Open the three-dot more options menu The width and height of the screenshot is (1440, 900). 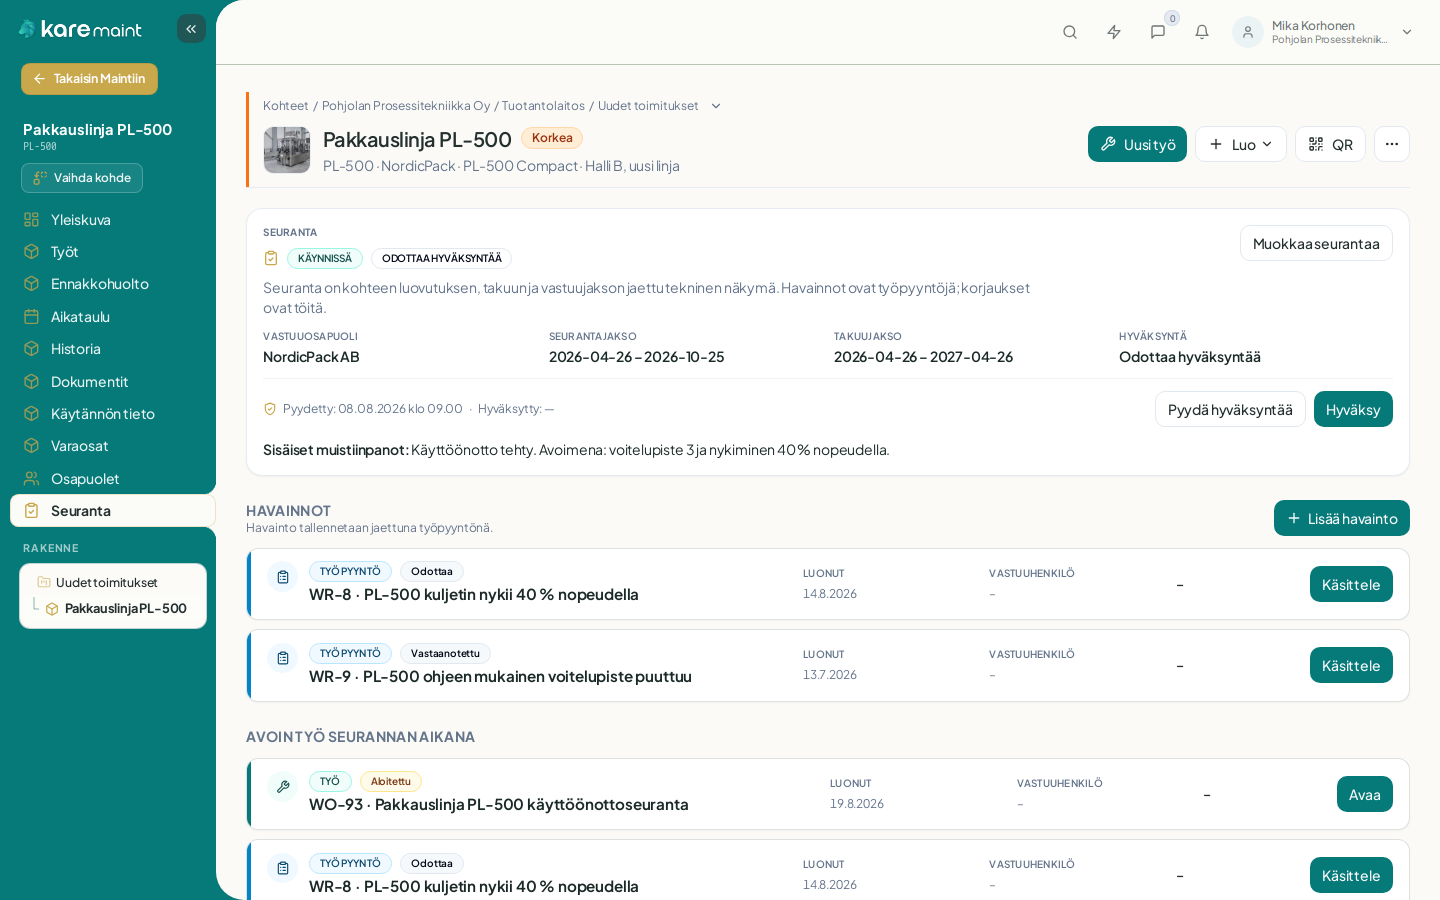(x=1392, y=144)
